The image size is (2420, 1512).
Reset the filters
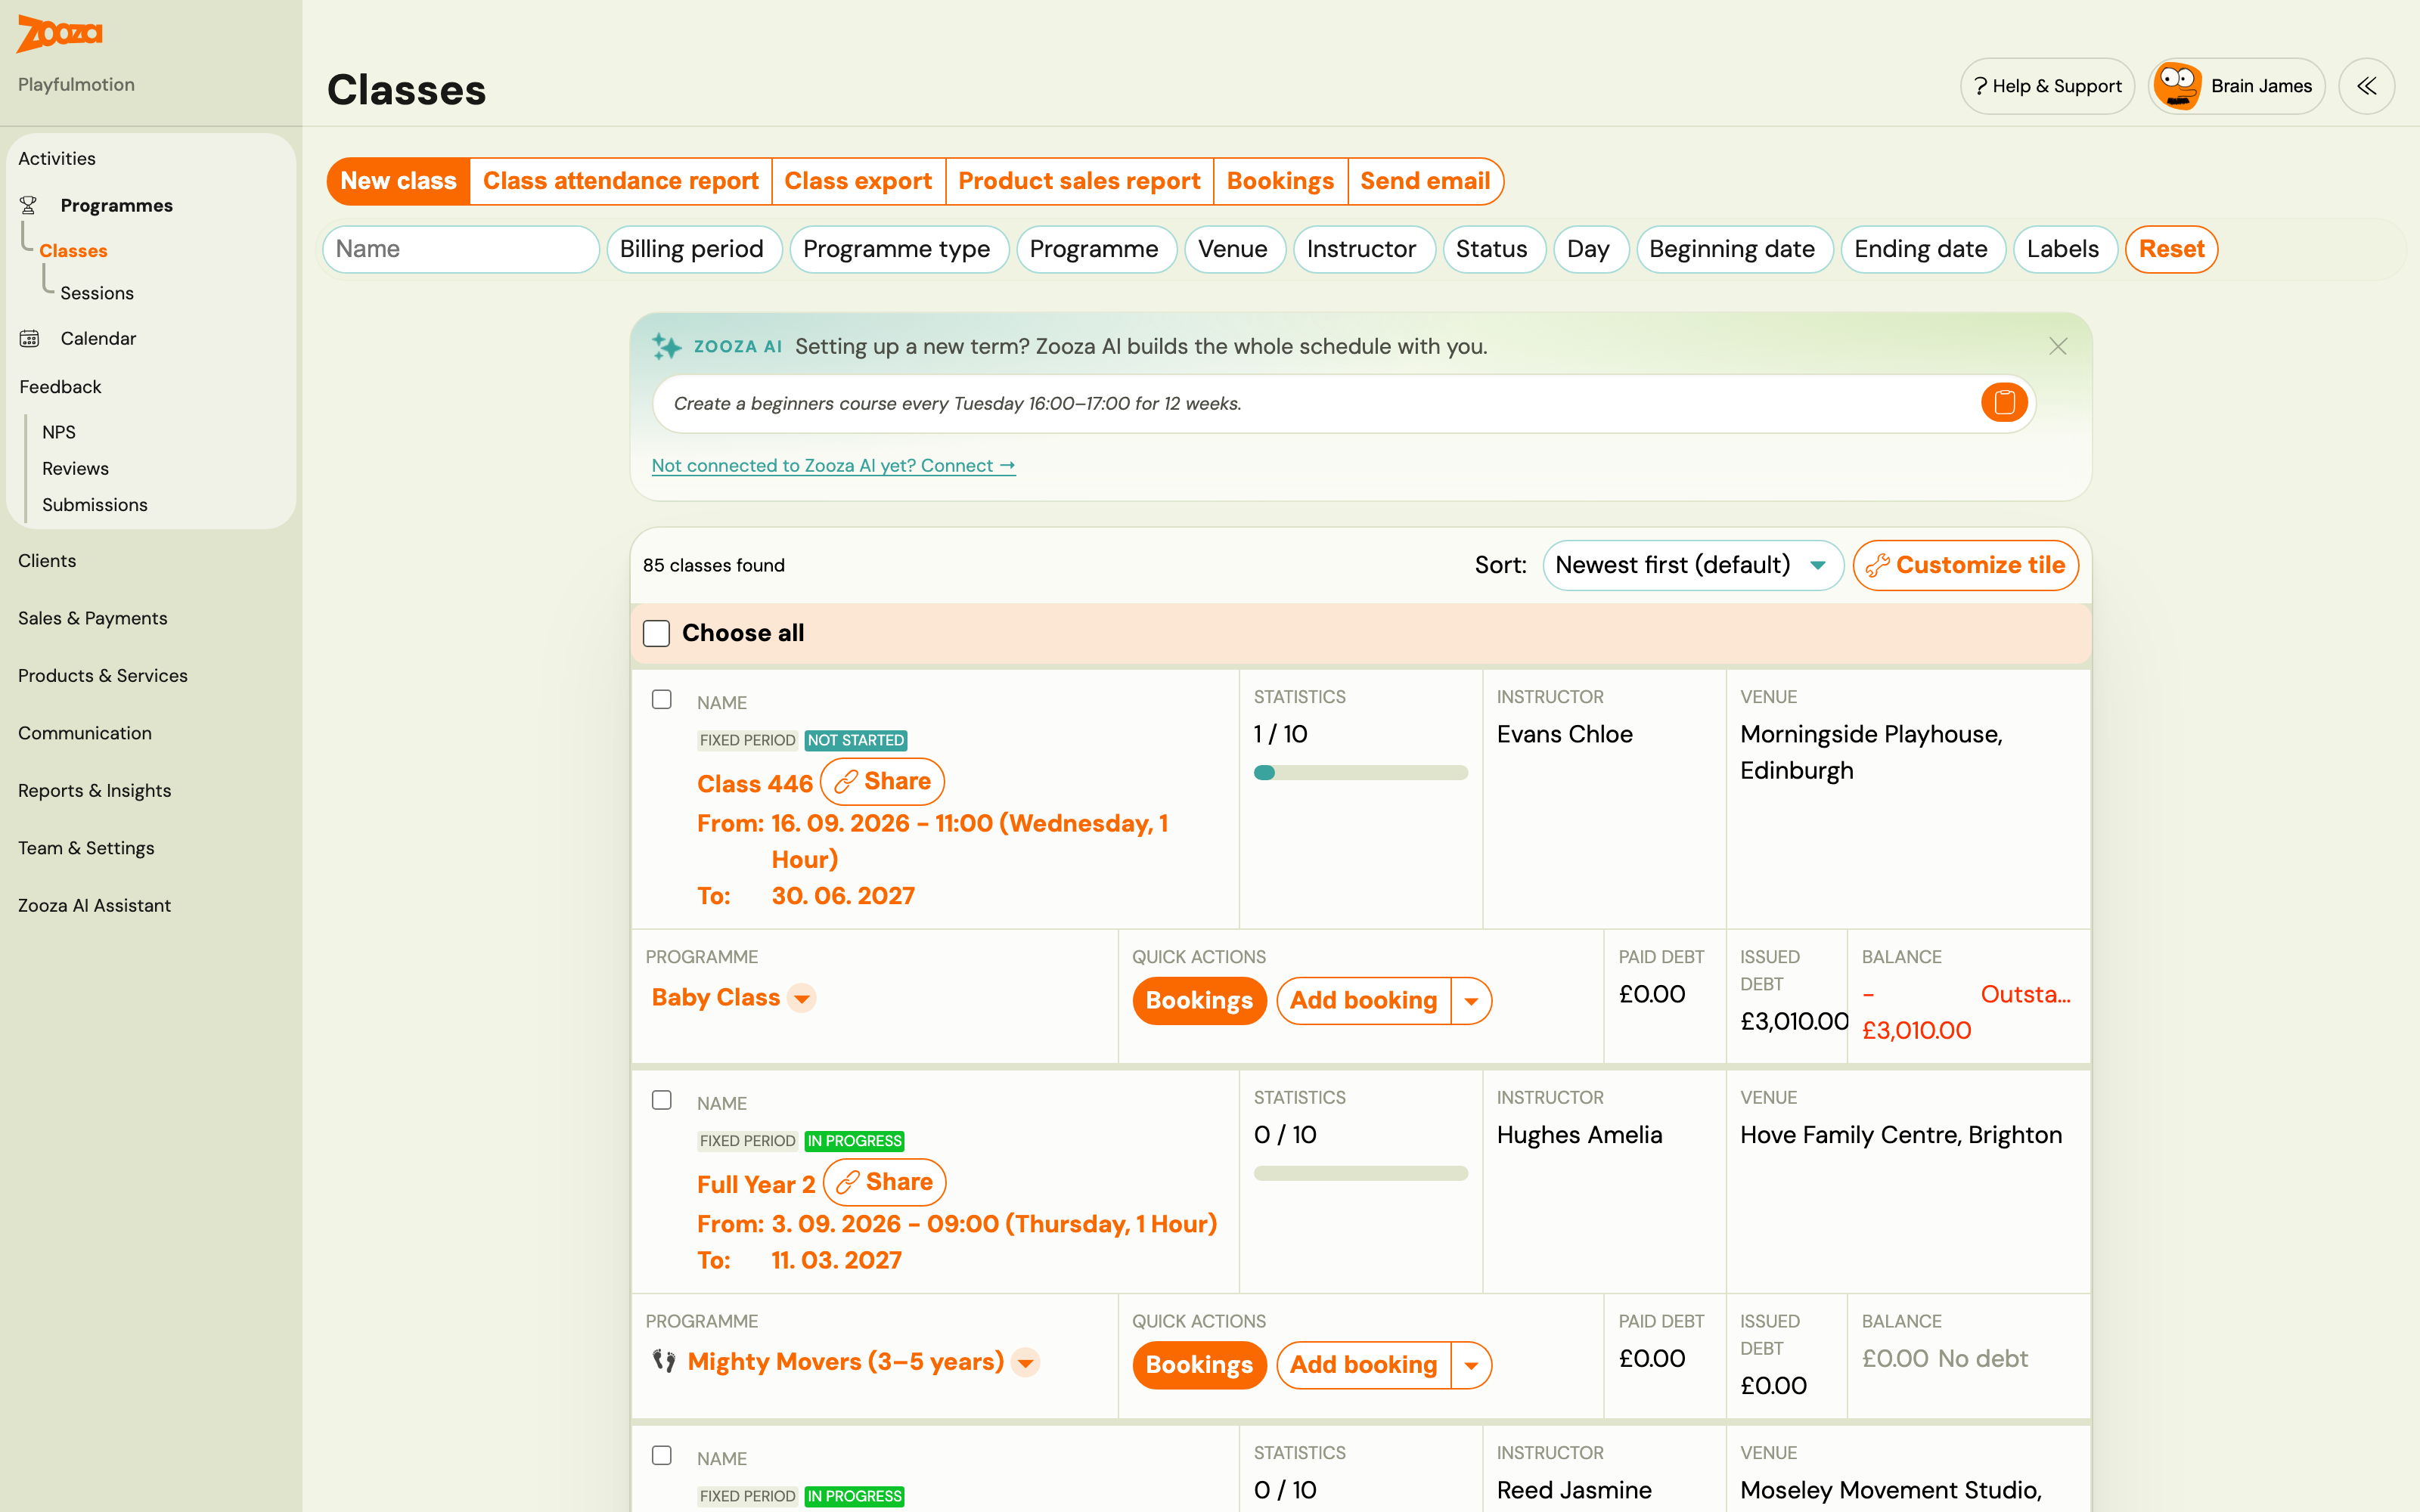(2172, 249)
